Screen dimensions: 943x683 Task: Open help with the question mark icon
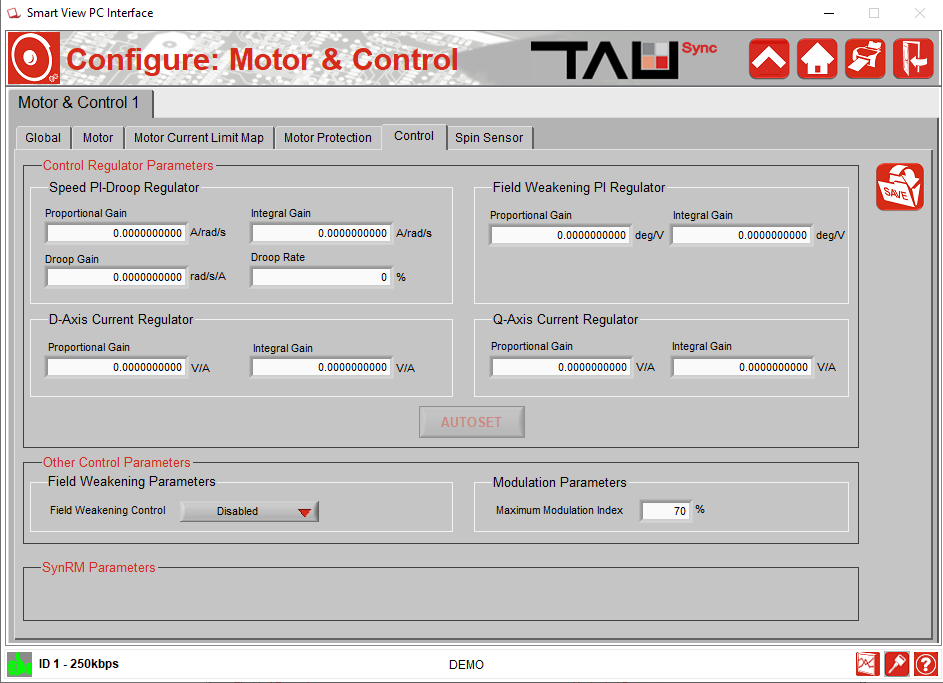pyautogui.click(x=925, y=664)
